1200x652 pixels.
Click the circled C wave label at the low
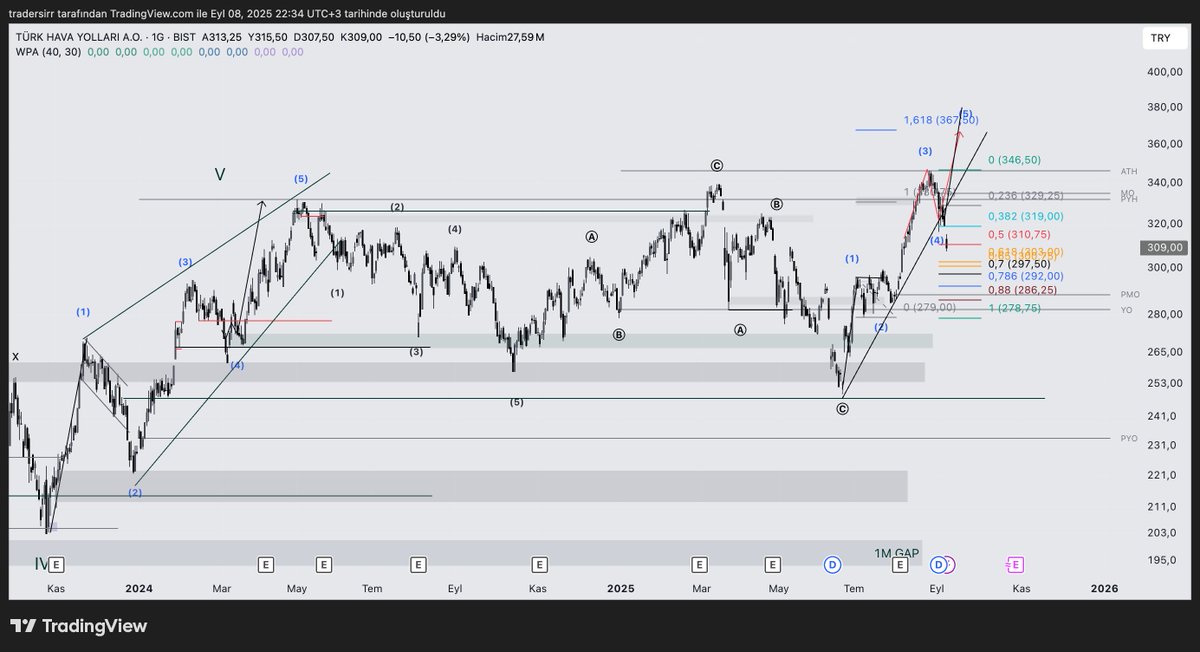coord(842,408)
